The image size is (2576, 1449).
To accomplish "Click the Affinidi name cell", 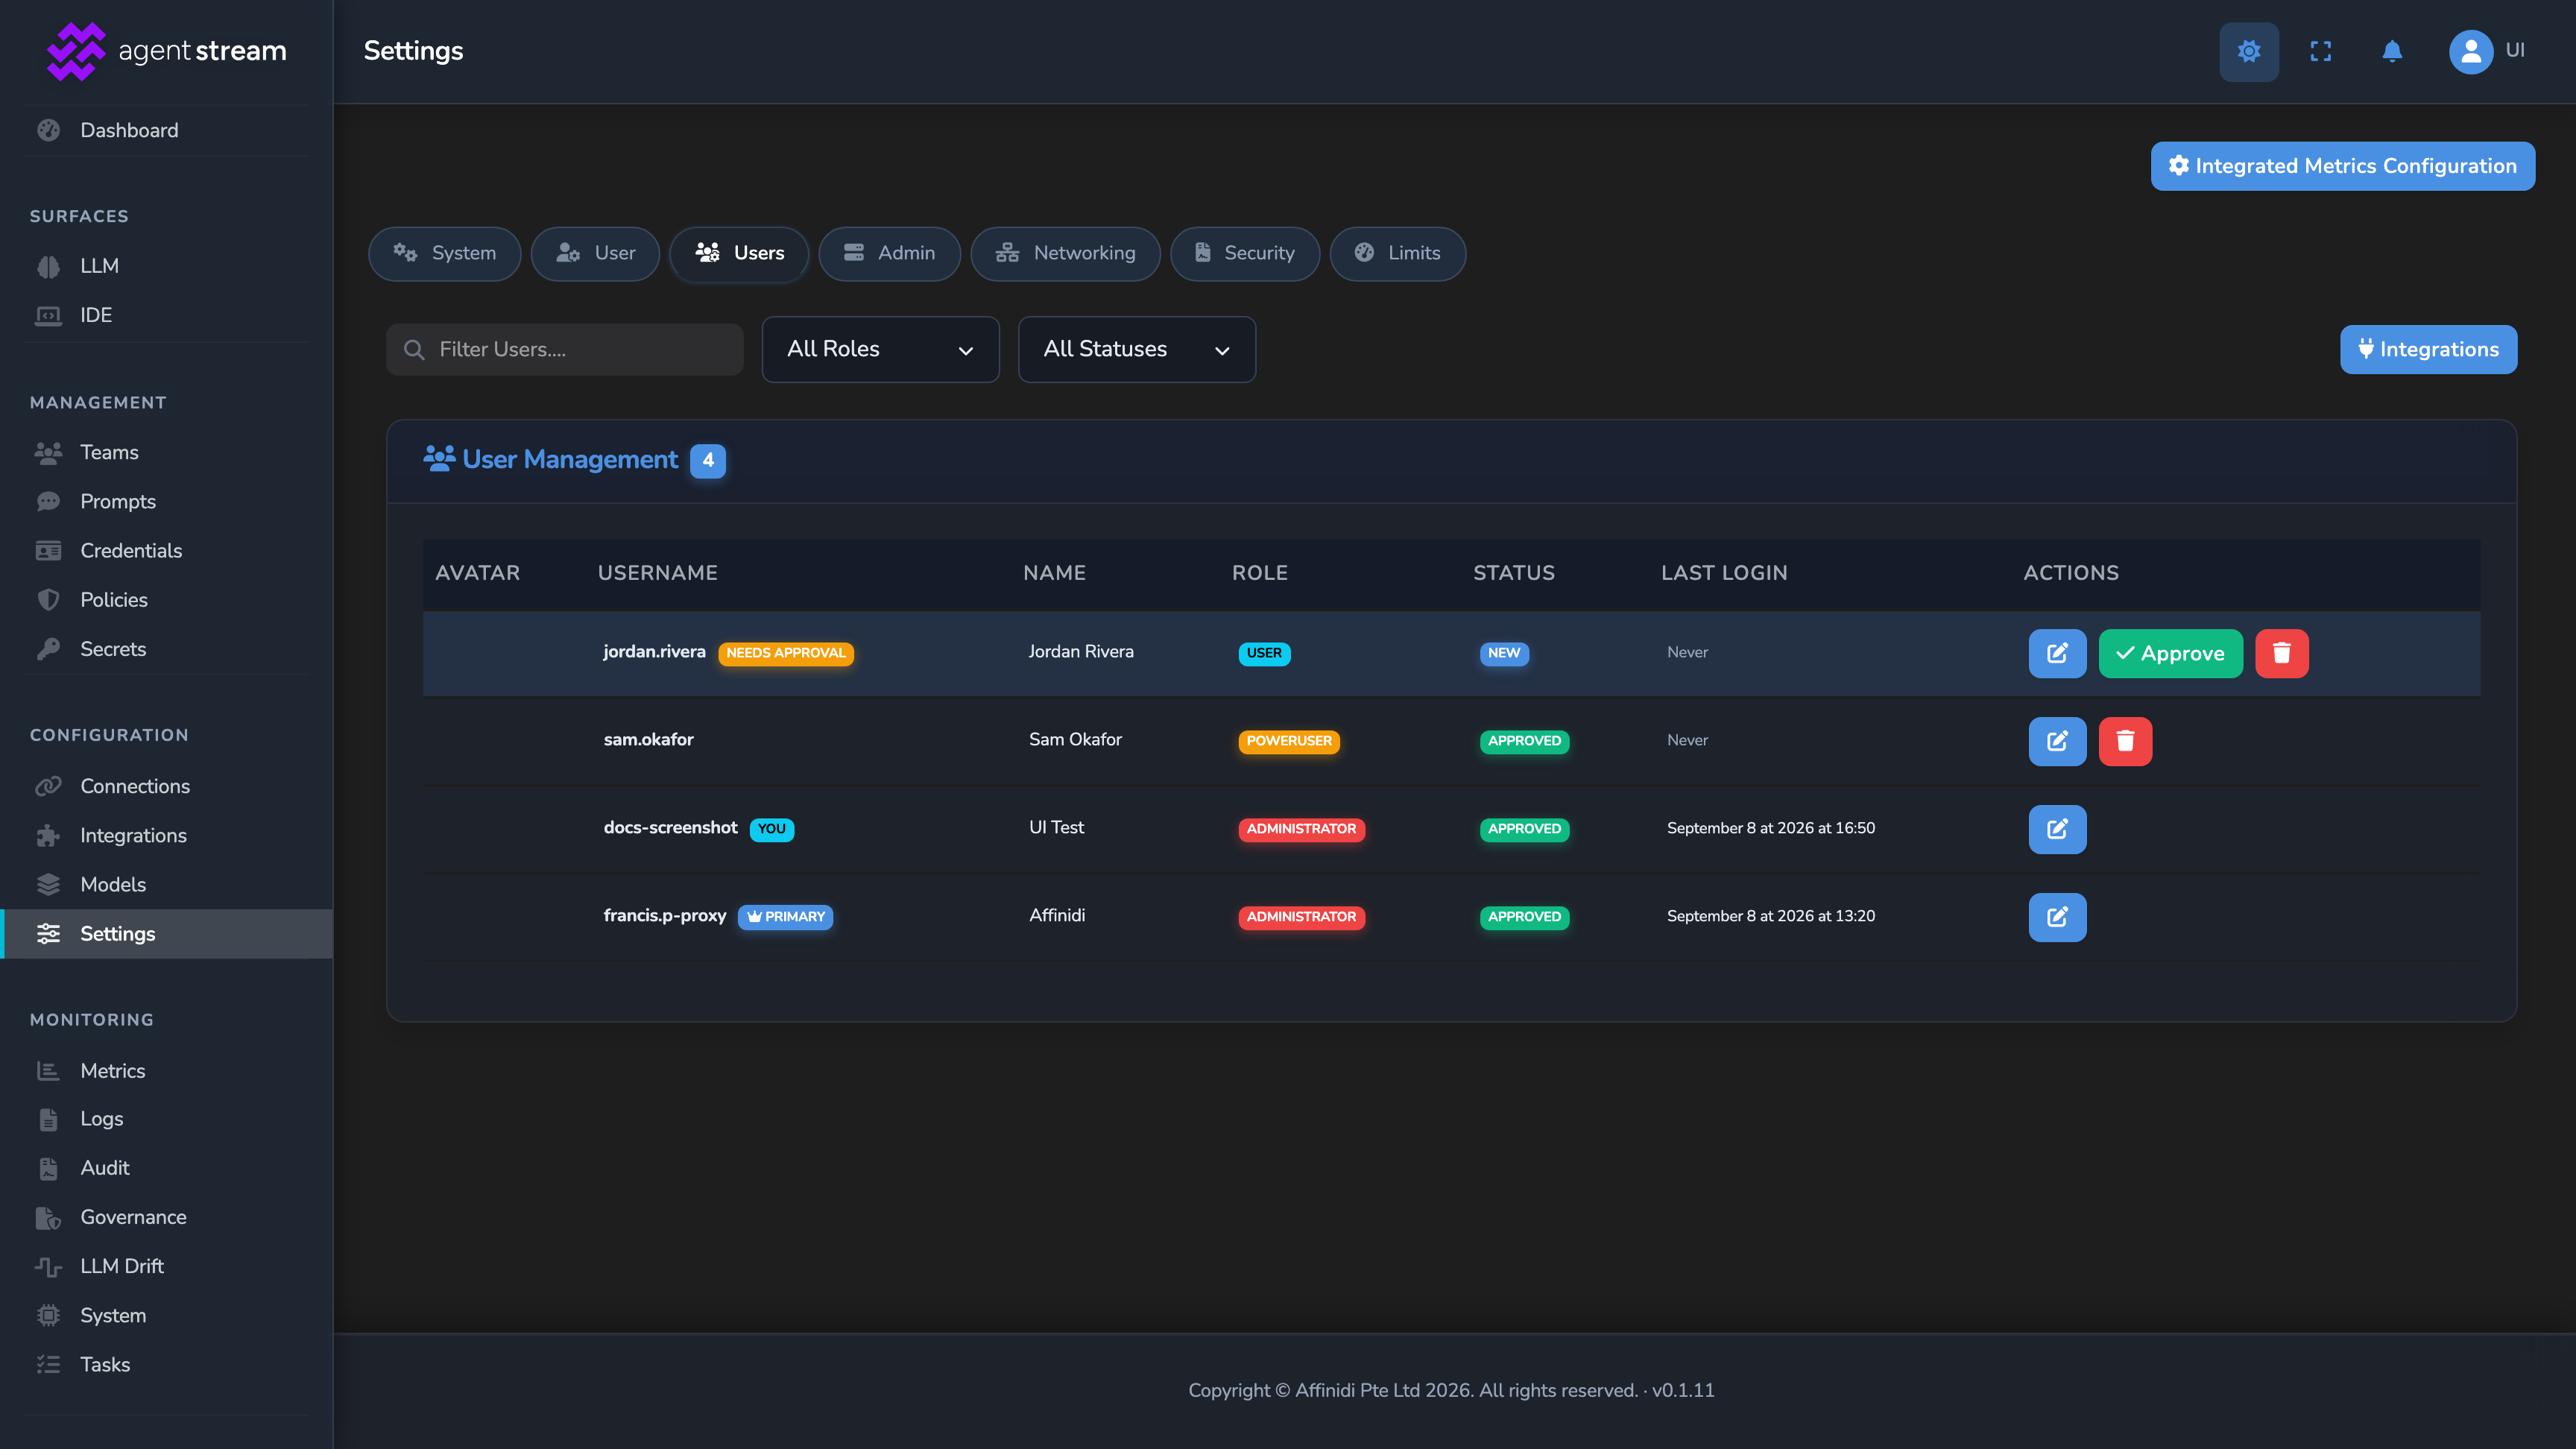I will 1057,916.
